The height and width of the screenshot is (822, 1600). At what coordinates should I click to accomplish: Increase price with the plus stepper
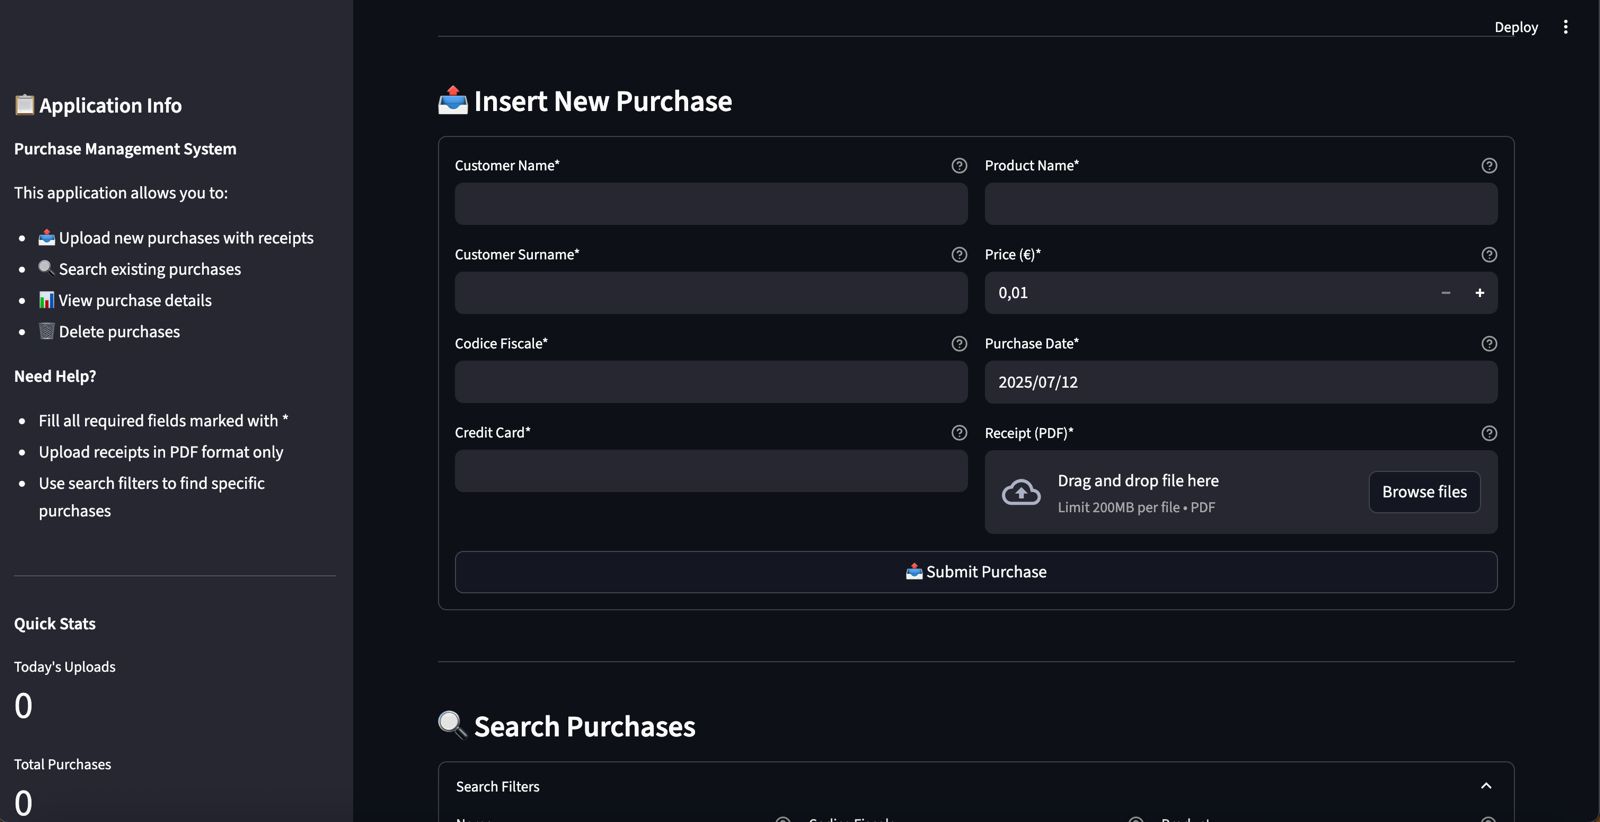[x=1479, y=293]
